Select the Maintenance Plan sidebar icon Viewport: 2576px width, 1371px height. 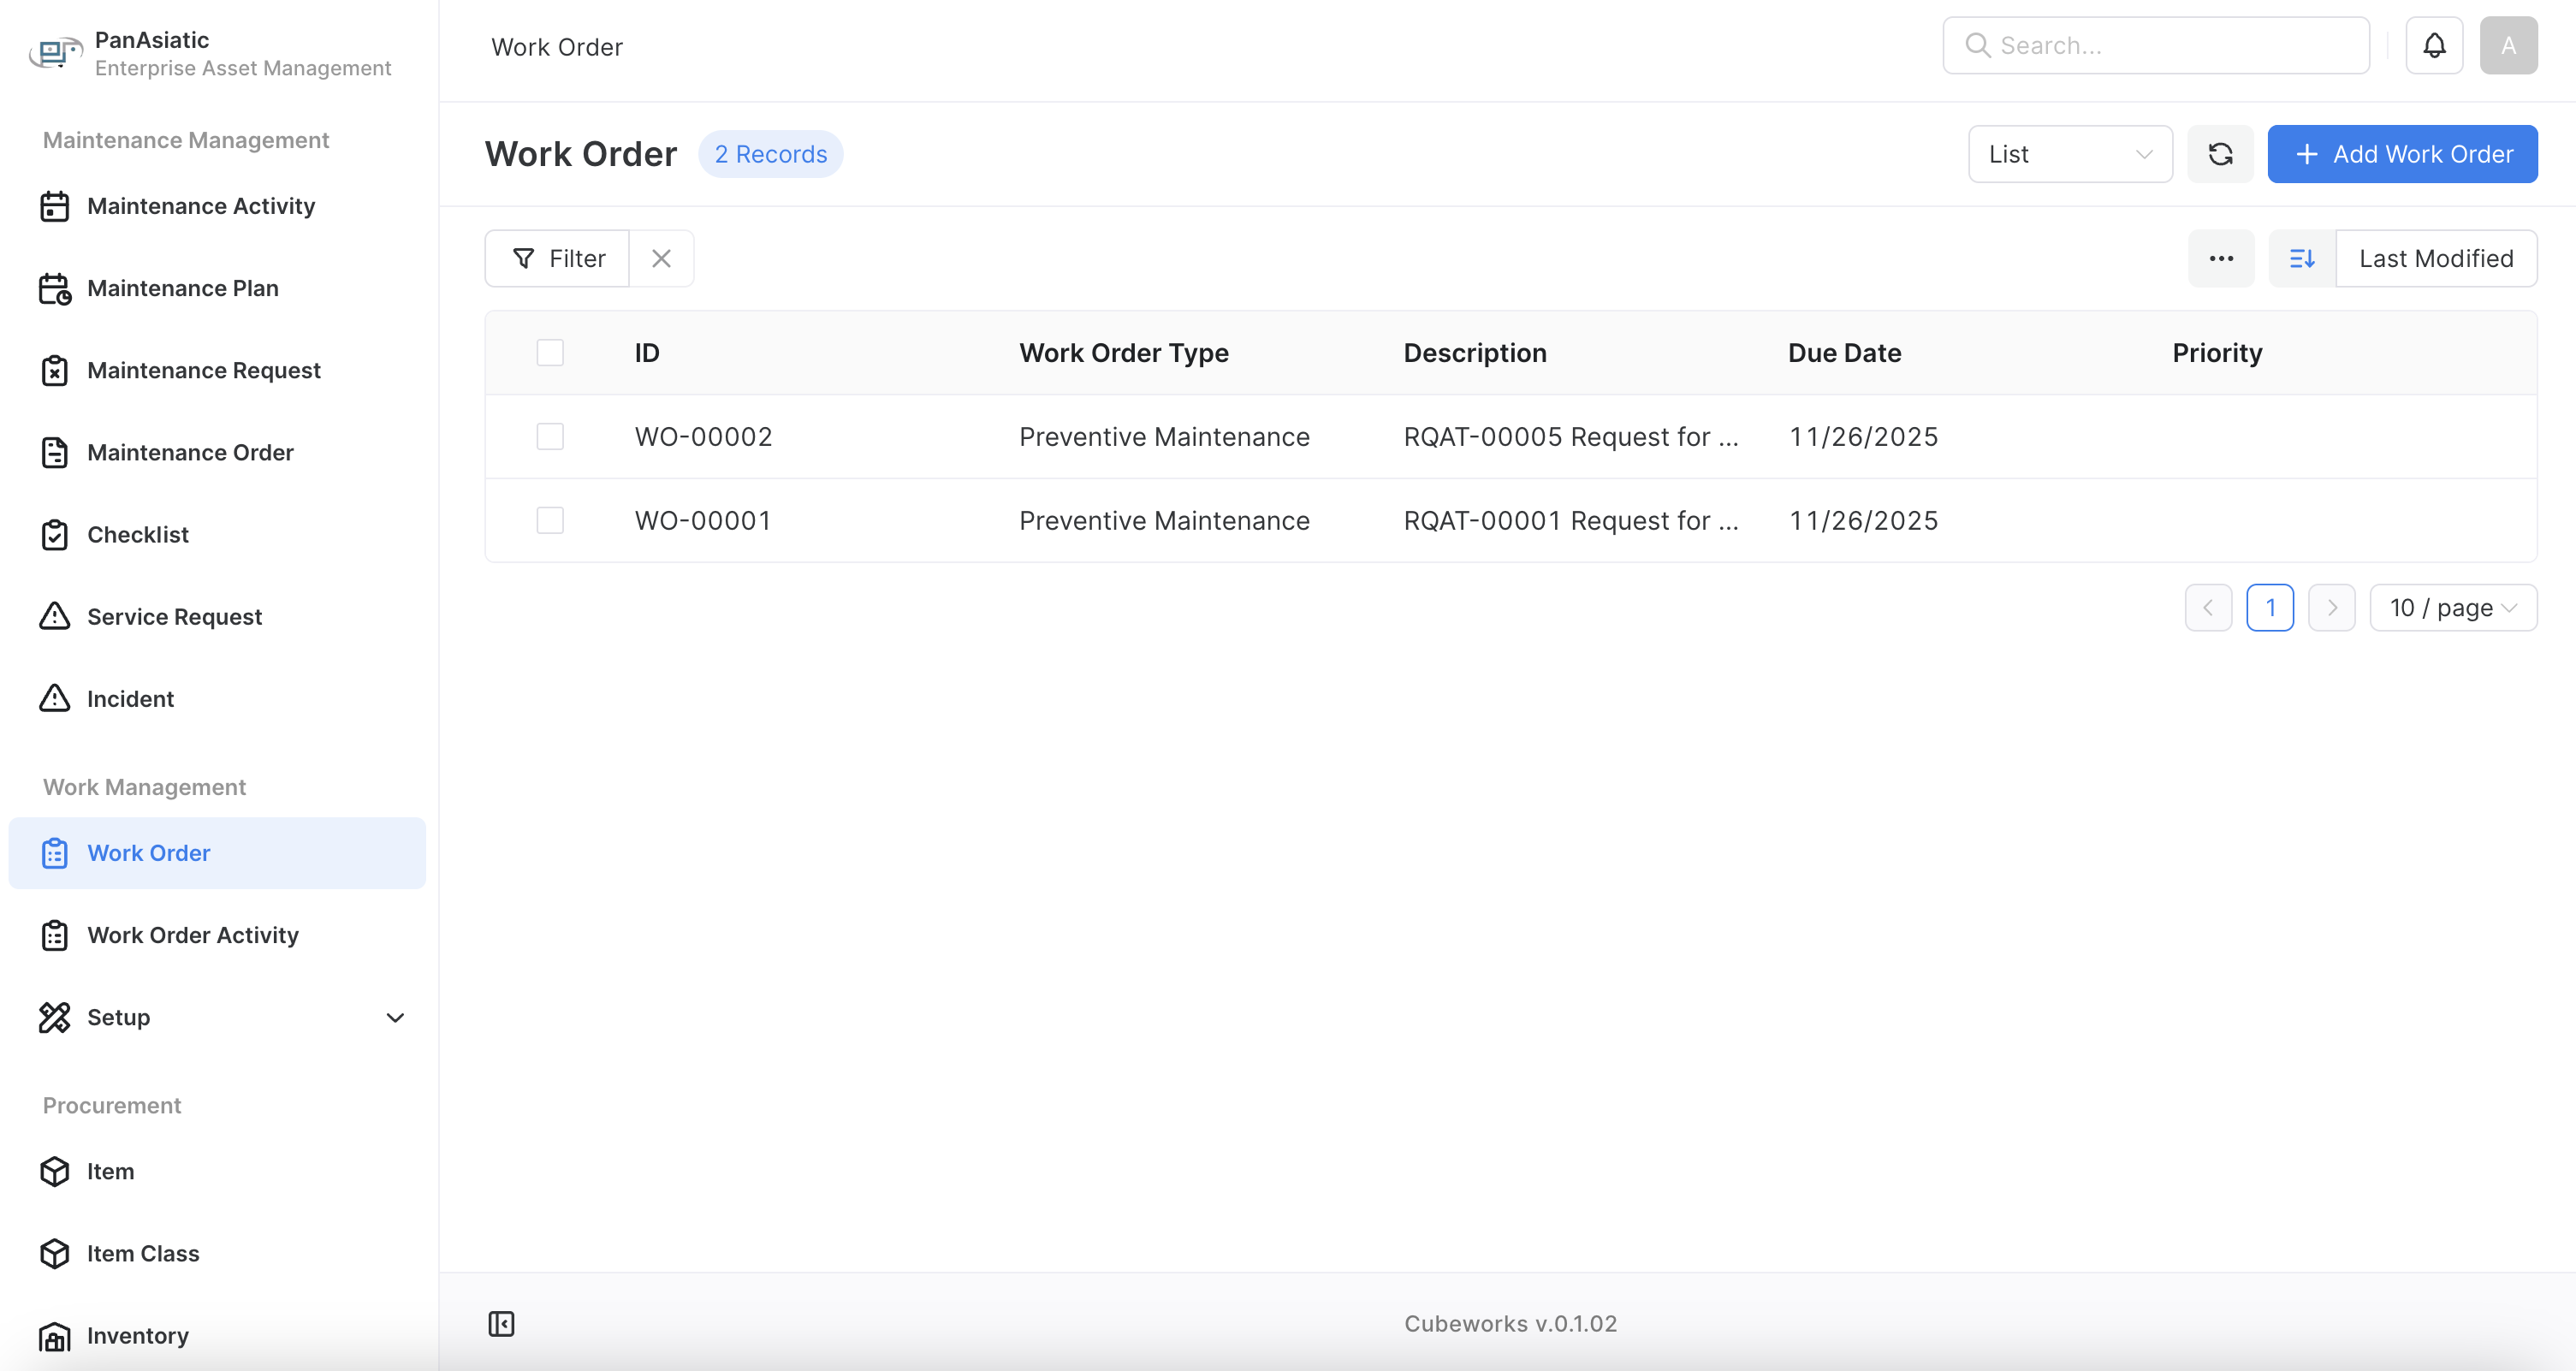(x=55, y=288)
